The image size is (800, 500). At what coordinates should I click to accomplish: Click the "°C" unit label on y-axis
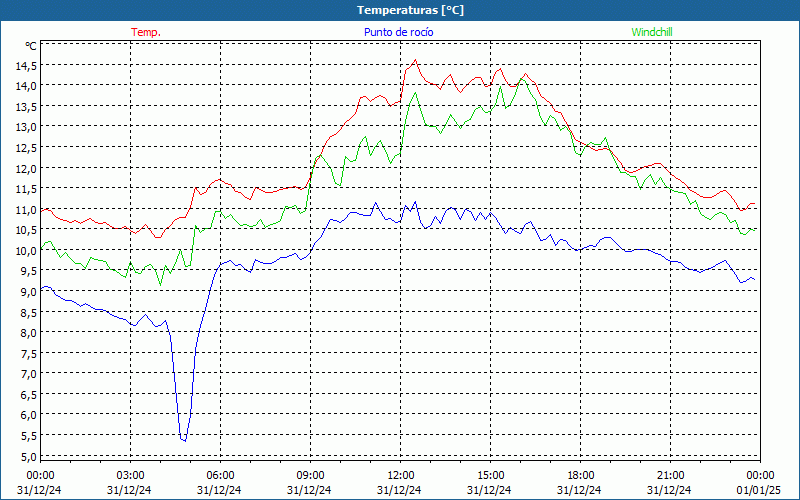(31, 46)
